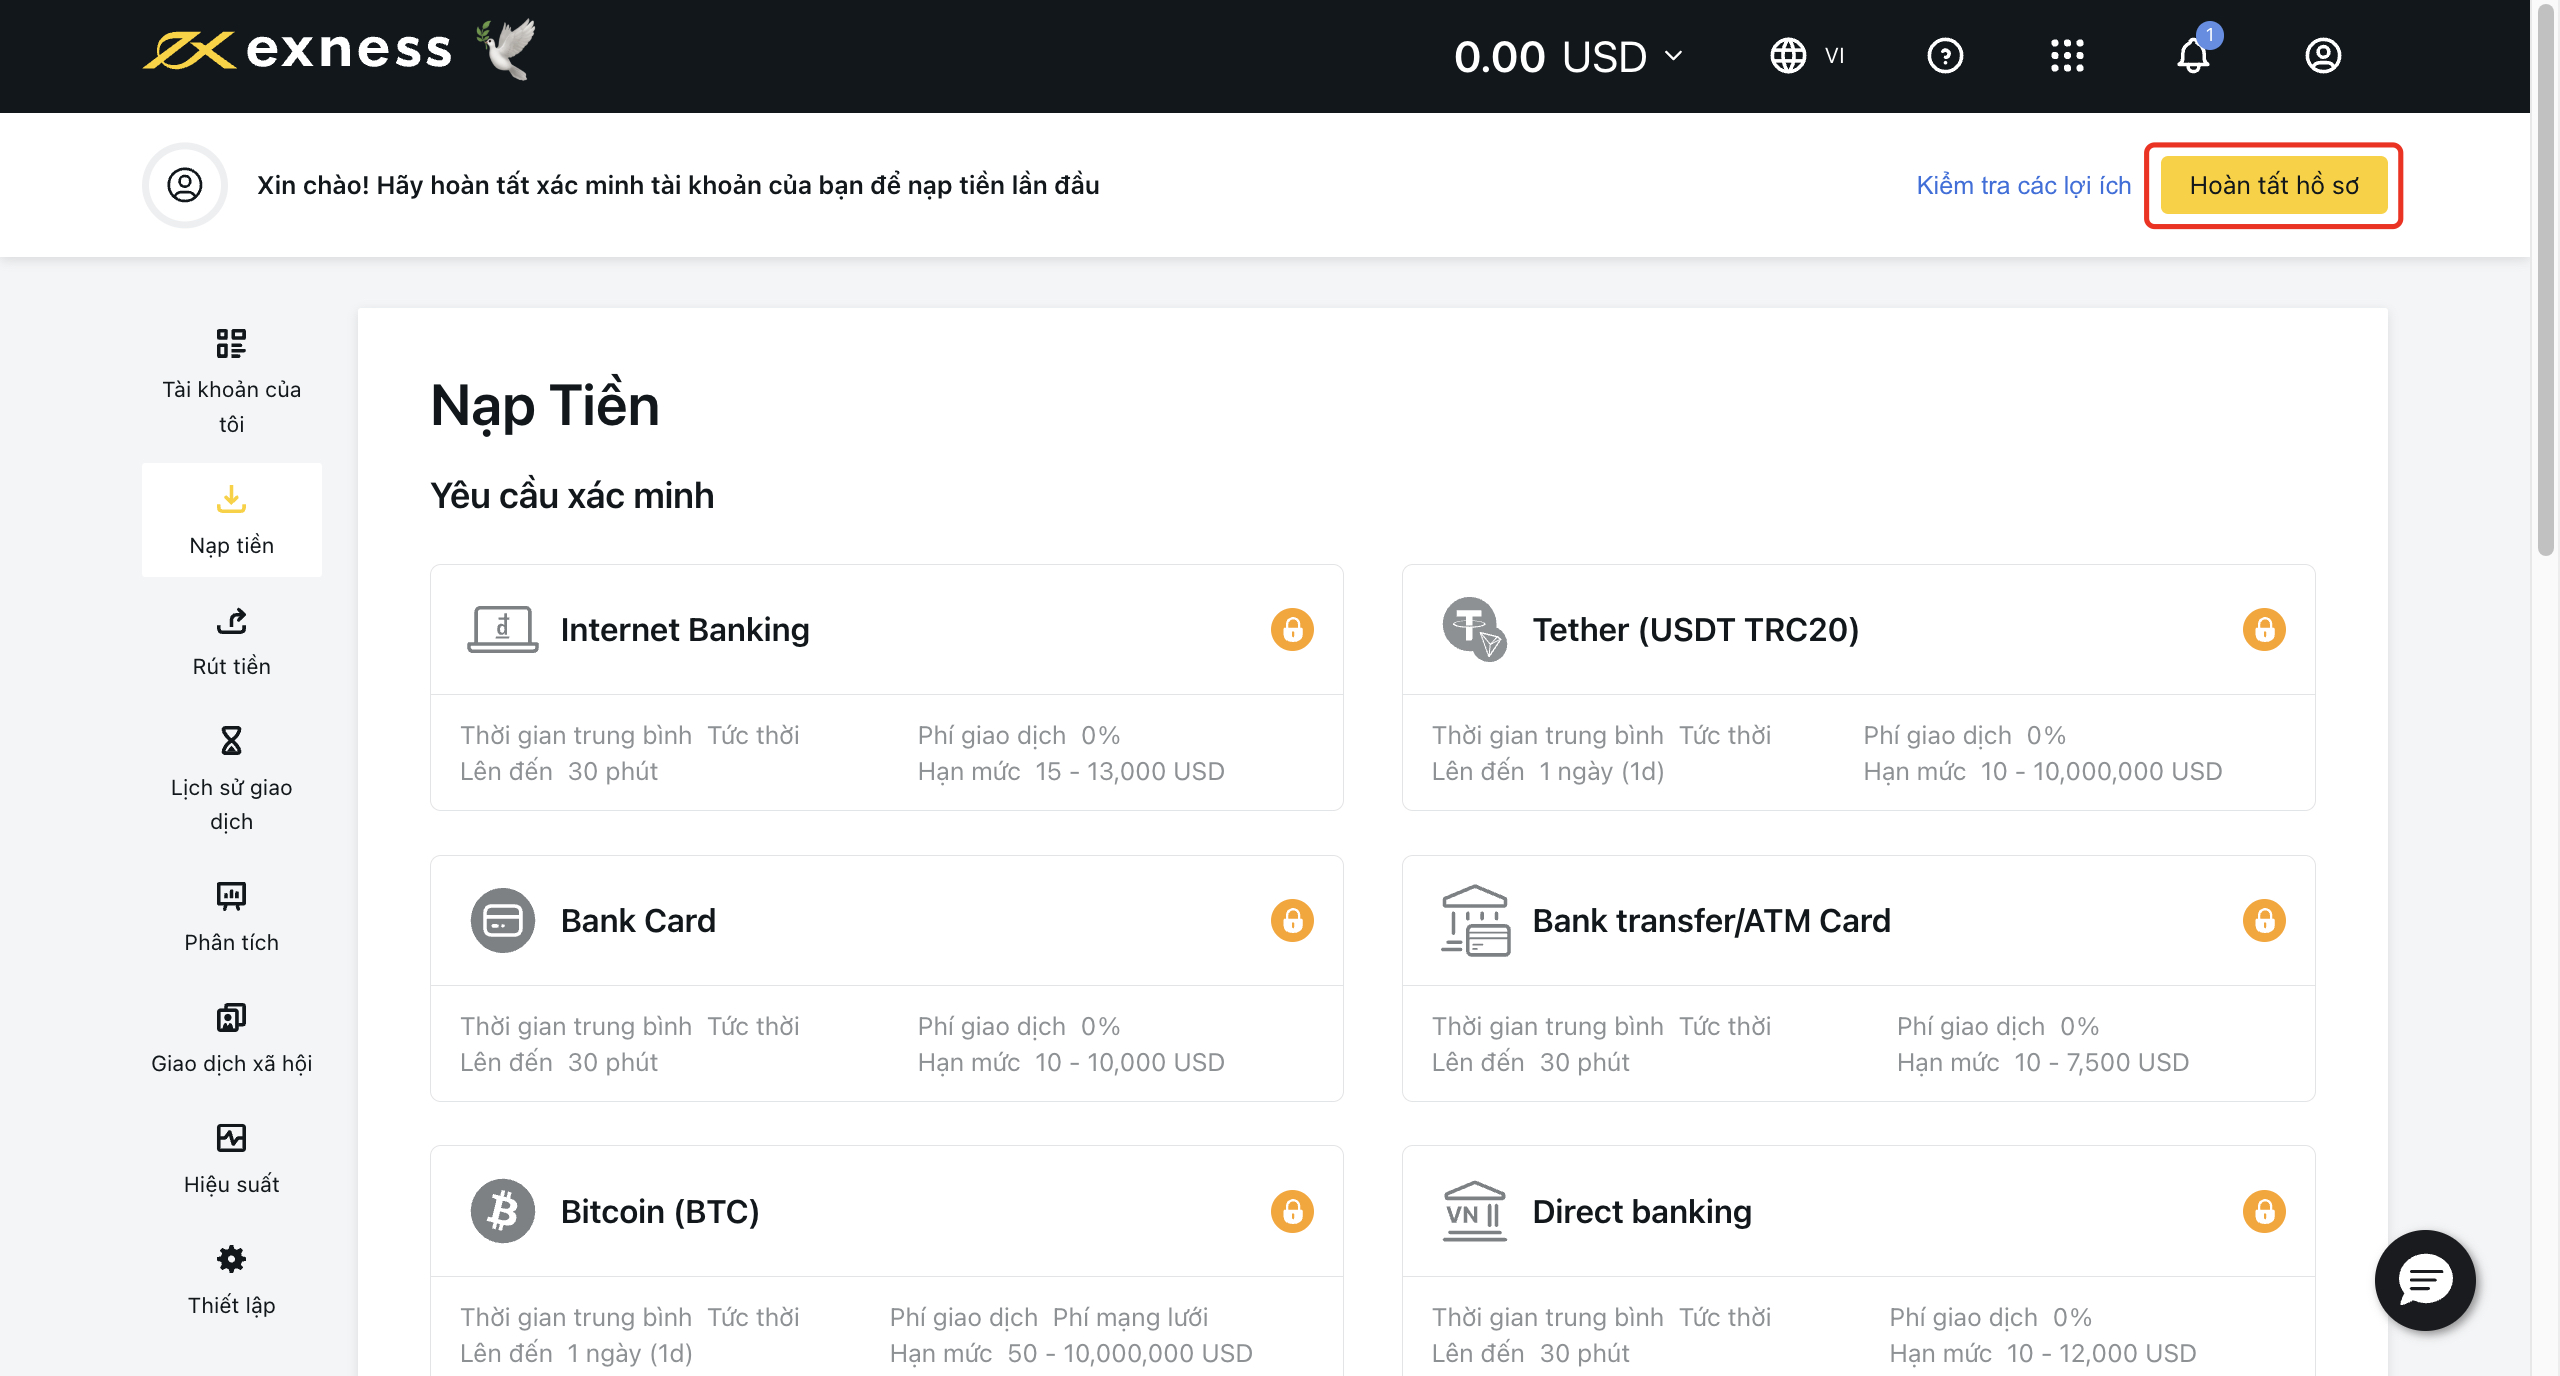Click the lock icon on Tether card

tap(2264, 630)
